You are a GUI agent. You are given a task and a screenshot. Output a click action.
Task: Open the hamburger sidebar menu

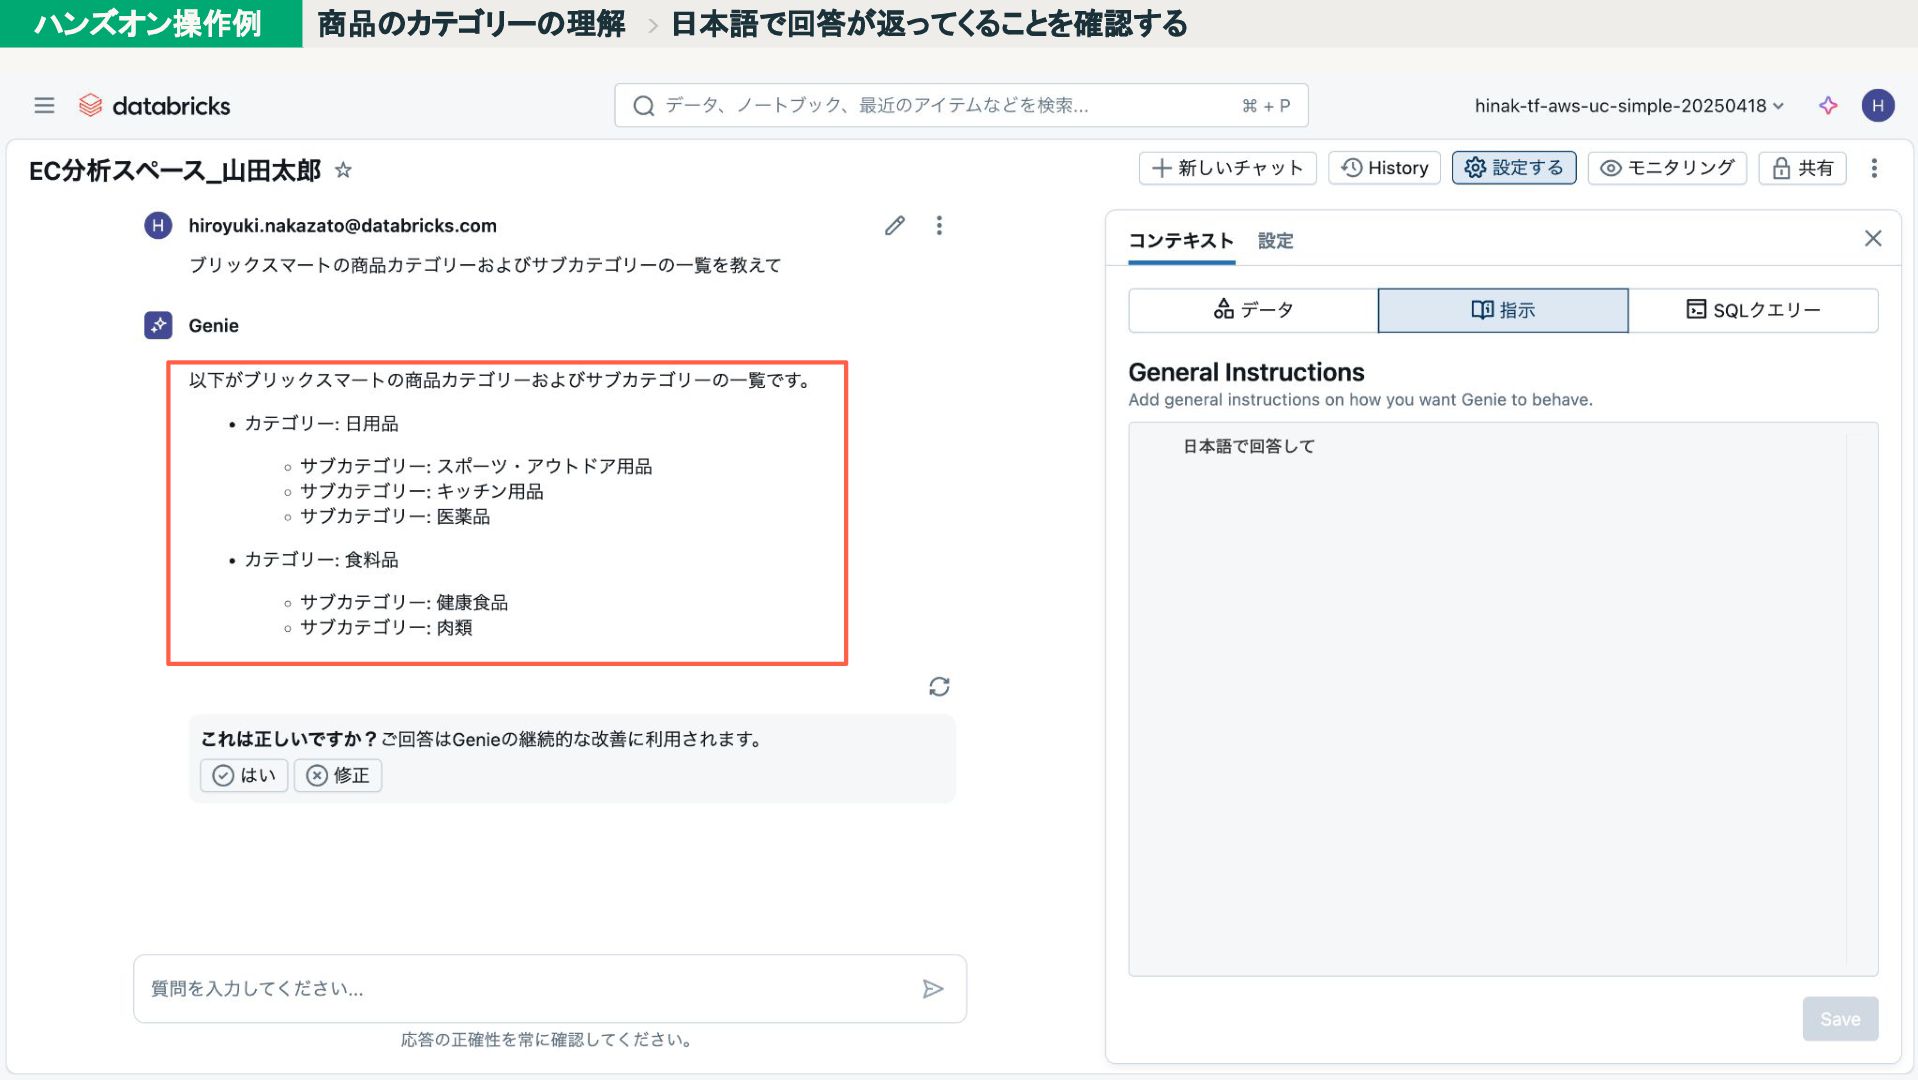[44, 105]
